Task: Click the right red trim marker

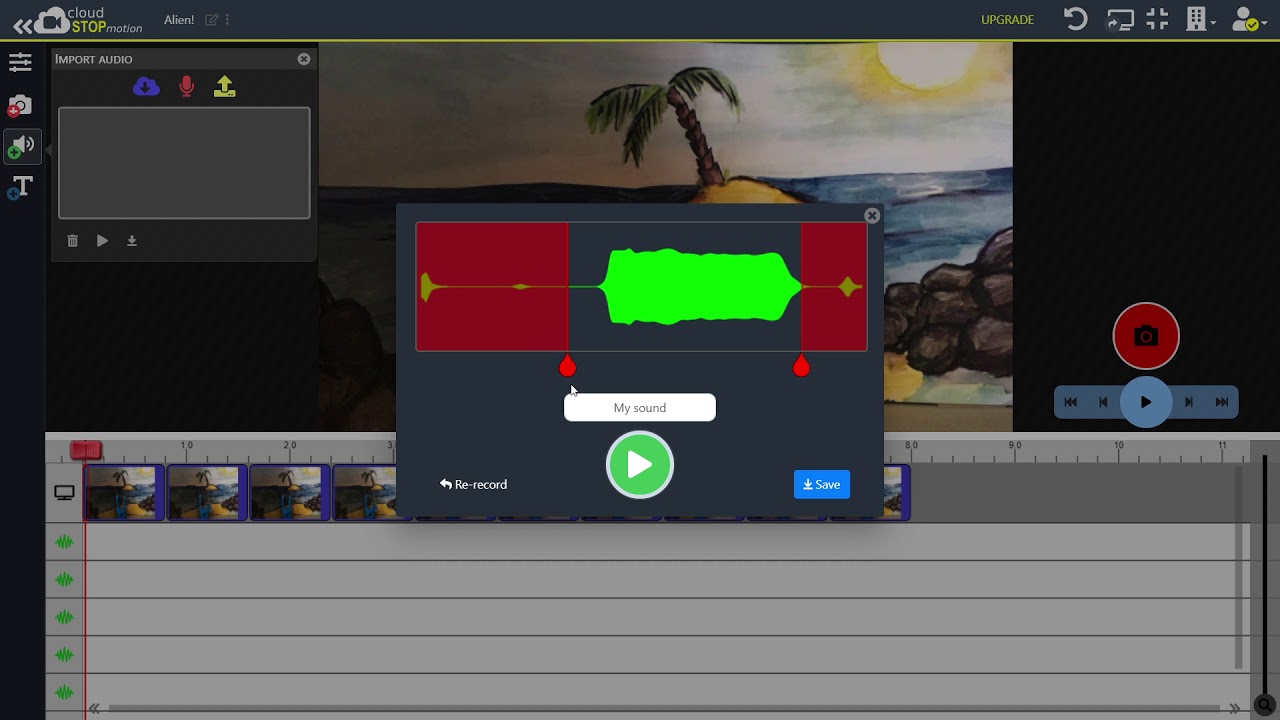Action: [801, 366]
